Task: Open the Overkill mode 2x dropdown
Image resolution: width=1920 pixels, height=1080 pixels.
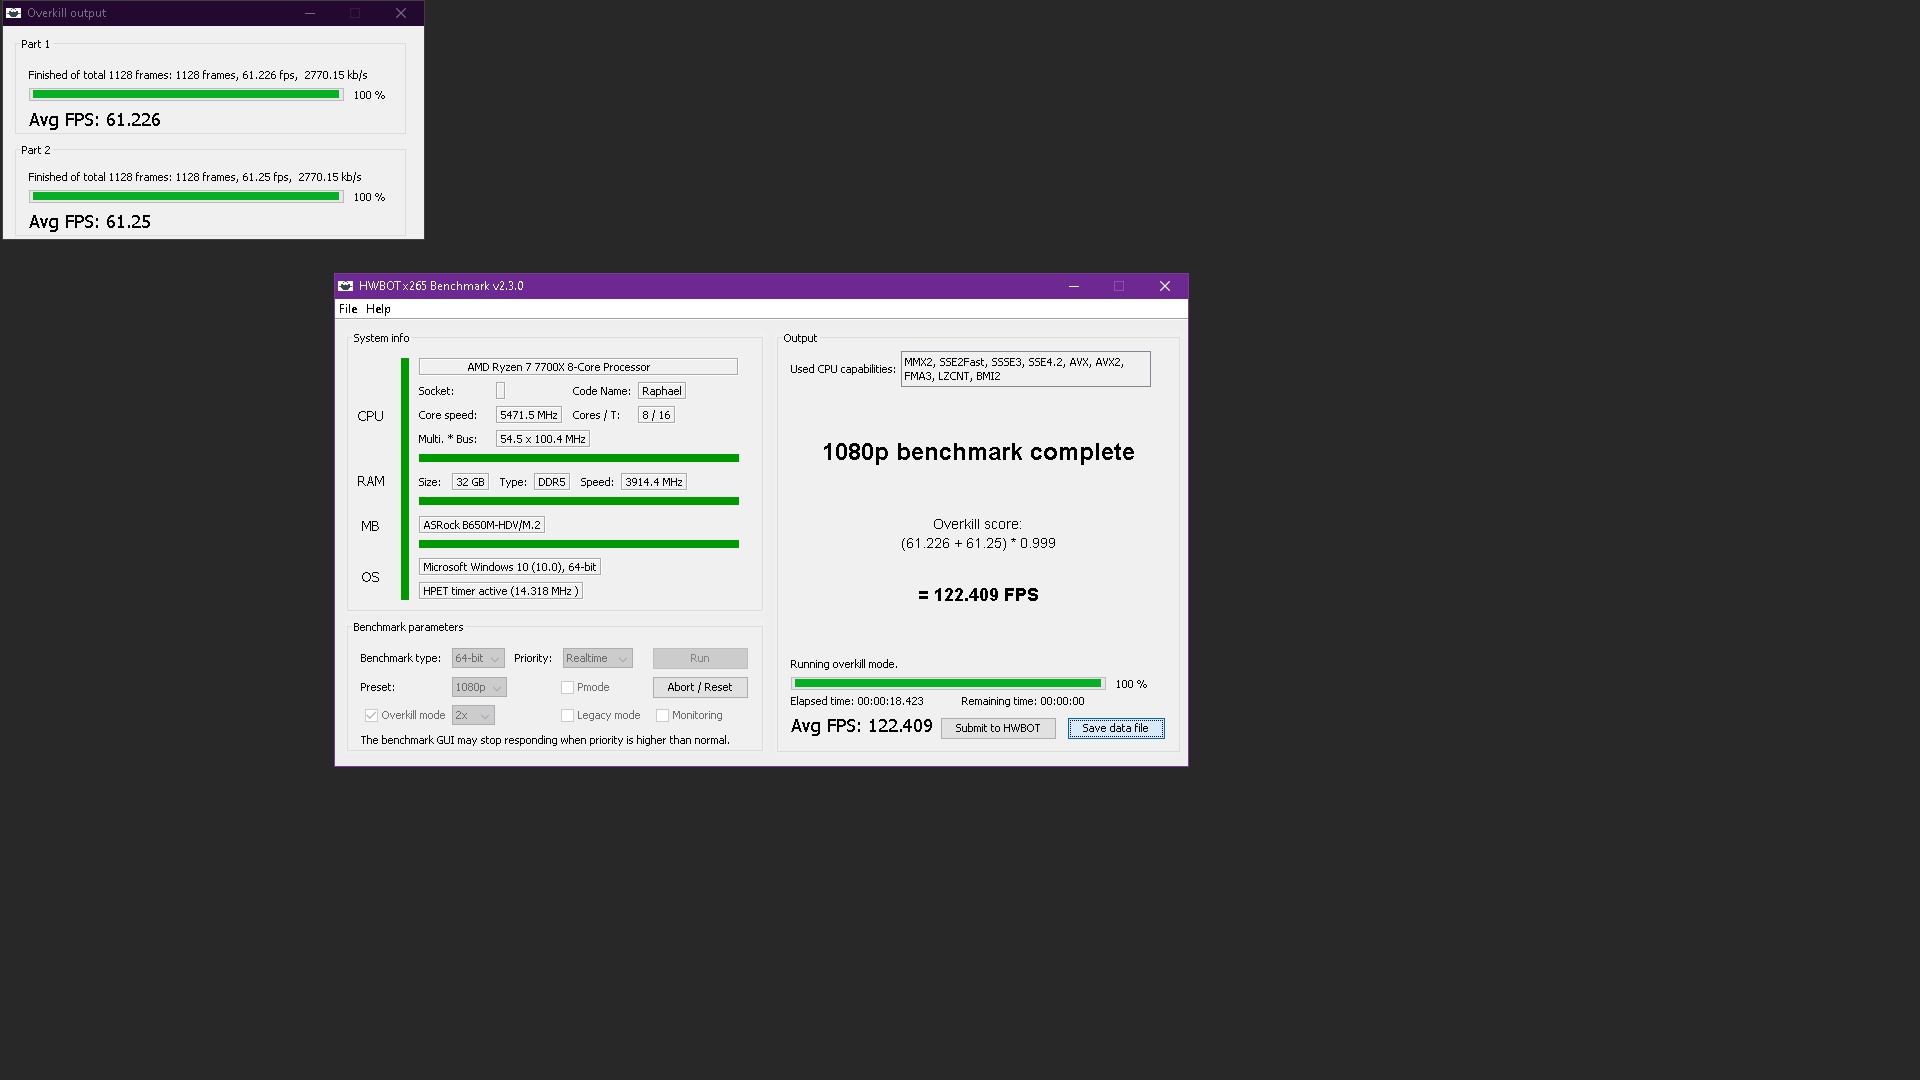Action: click(473, 715)
